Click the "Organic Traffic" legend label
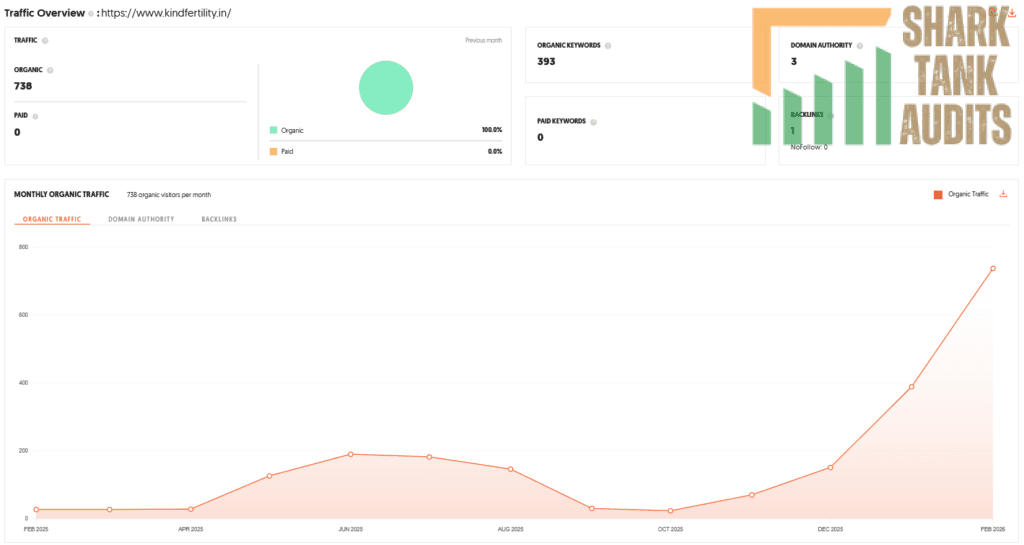Viewport: 1024px width, 545px height. click(968, 194)
